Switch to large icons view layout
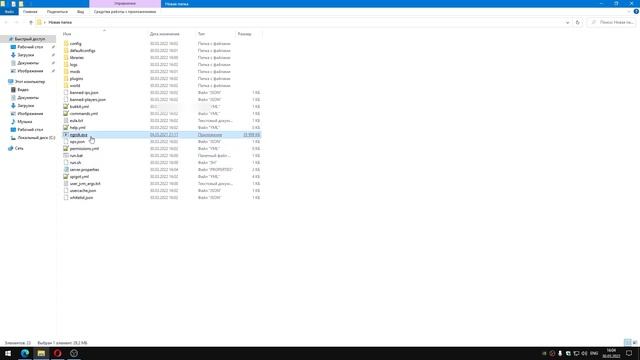The width and height of the screenshot is (640, 360). tap(635, 342)
